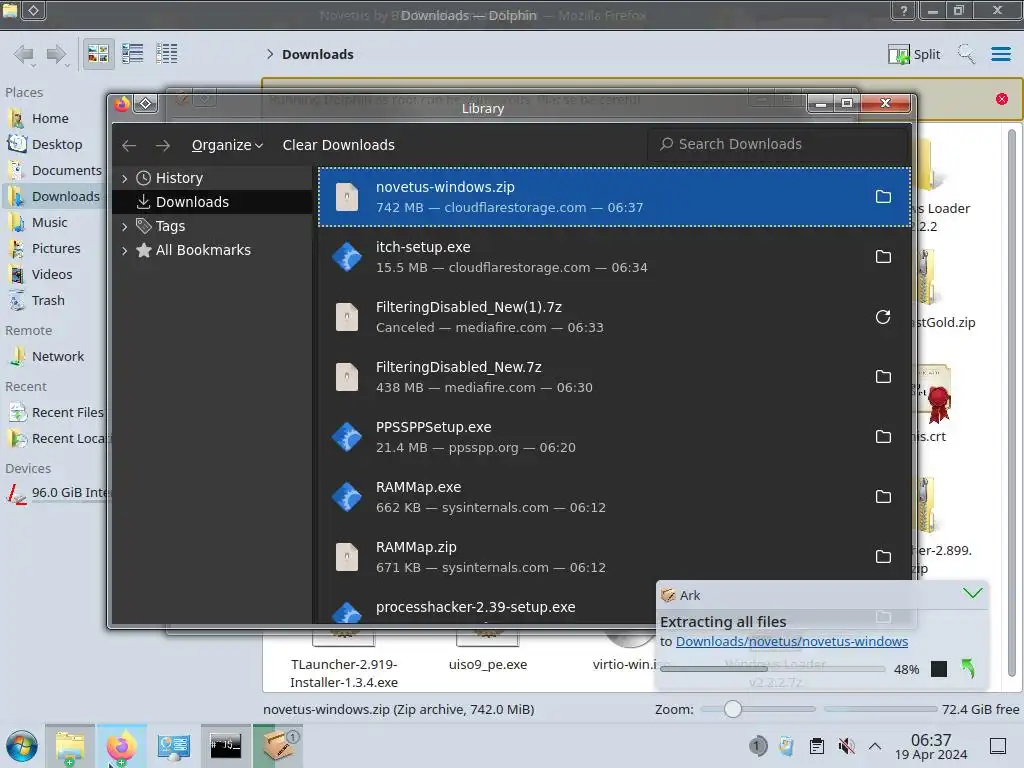Viewport: 1024px width, 768px height.
Task: Collapse the Ark notification popup
Action: (972, 594)
